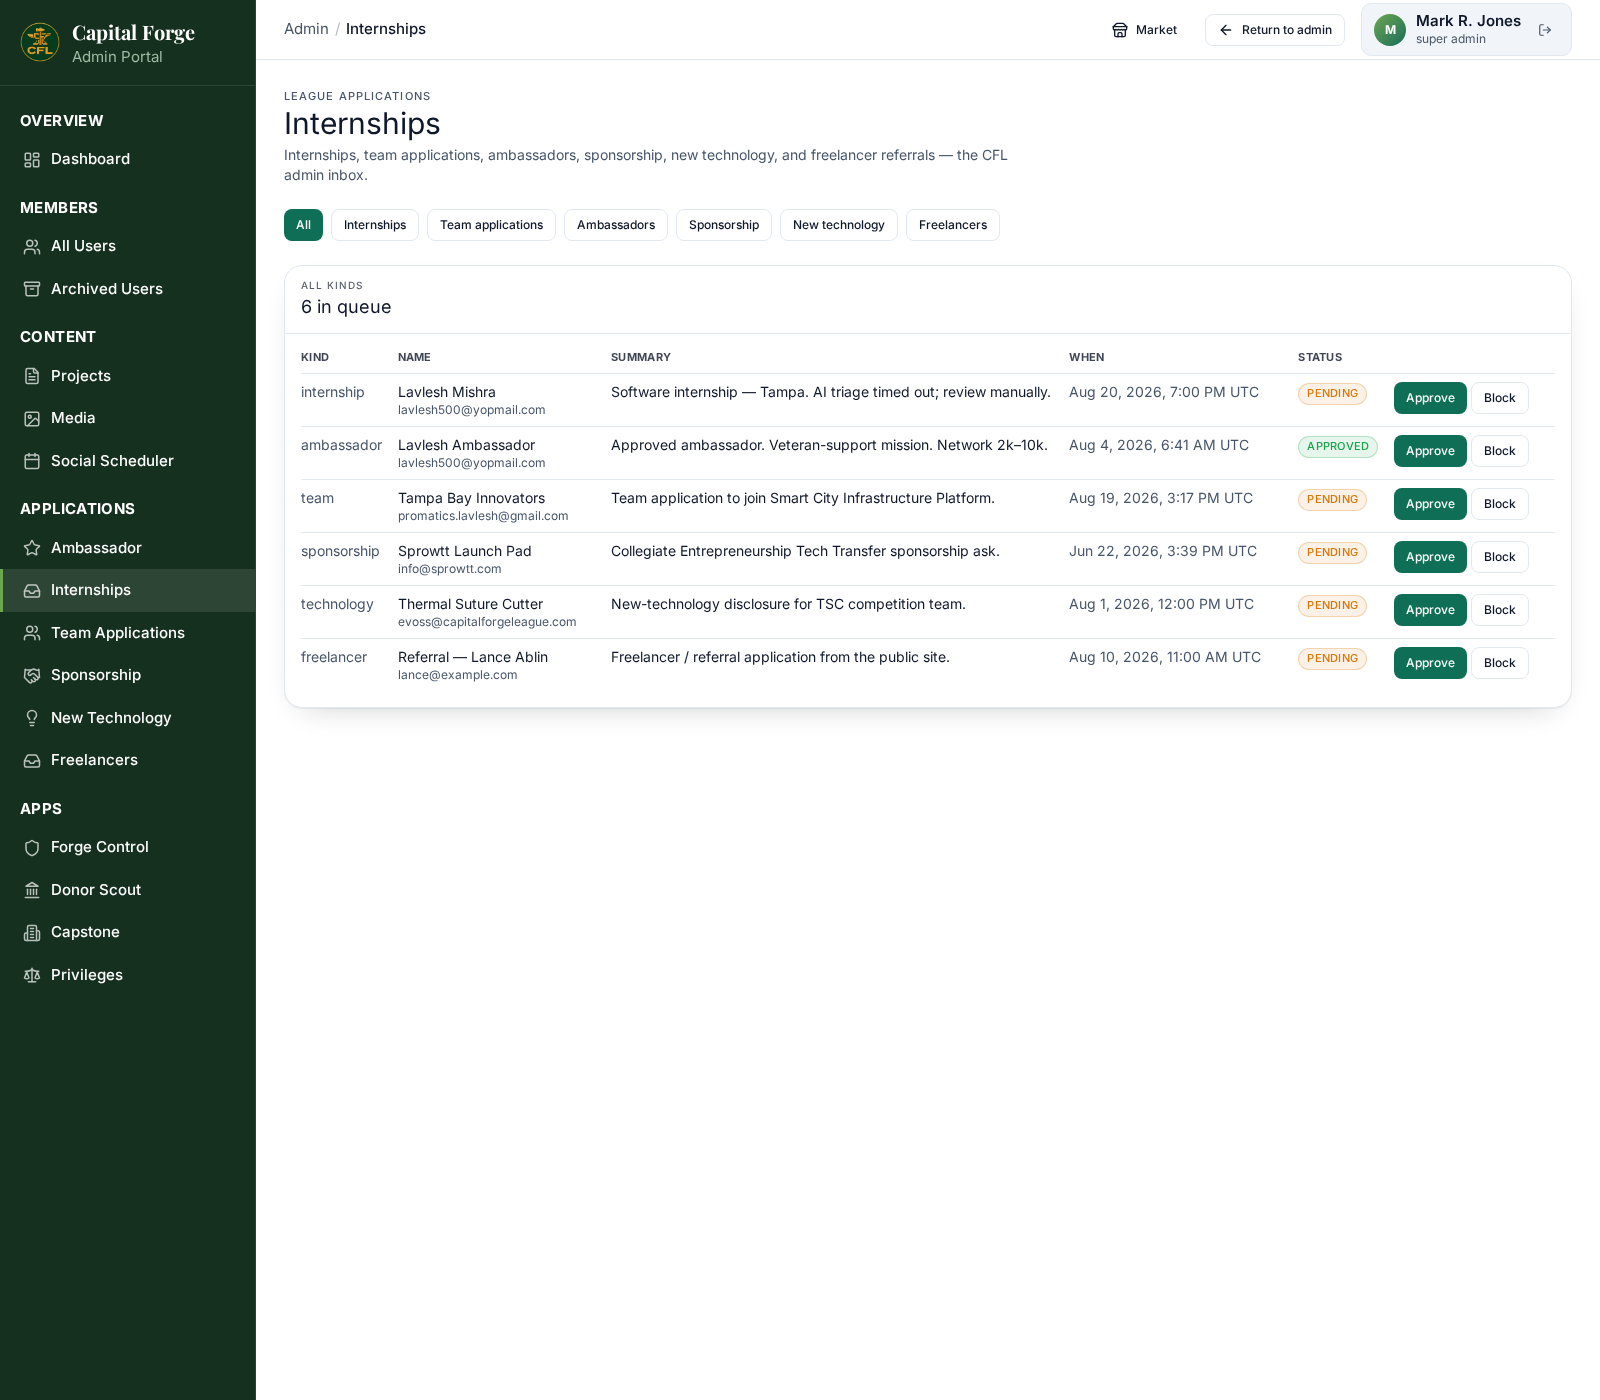Switch to New technology filter tab
The width and height of the screenshot is (1600, 1400).
(x=839, y=225)
